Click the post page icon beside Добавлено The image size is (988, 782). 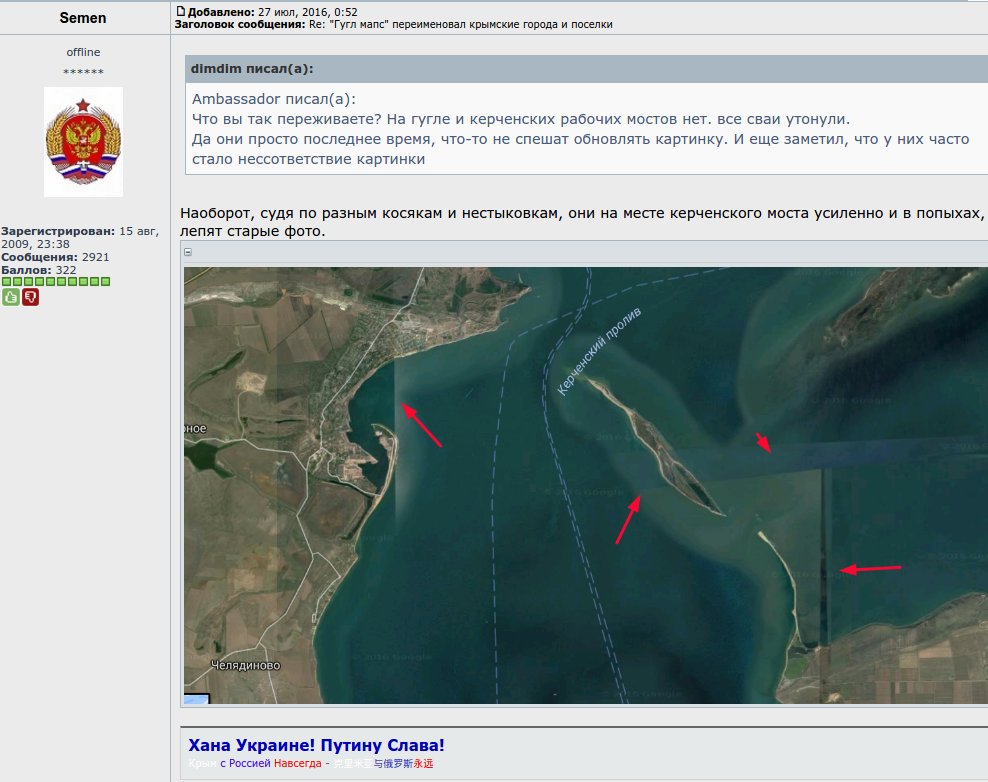coord(181,11)
